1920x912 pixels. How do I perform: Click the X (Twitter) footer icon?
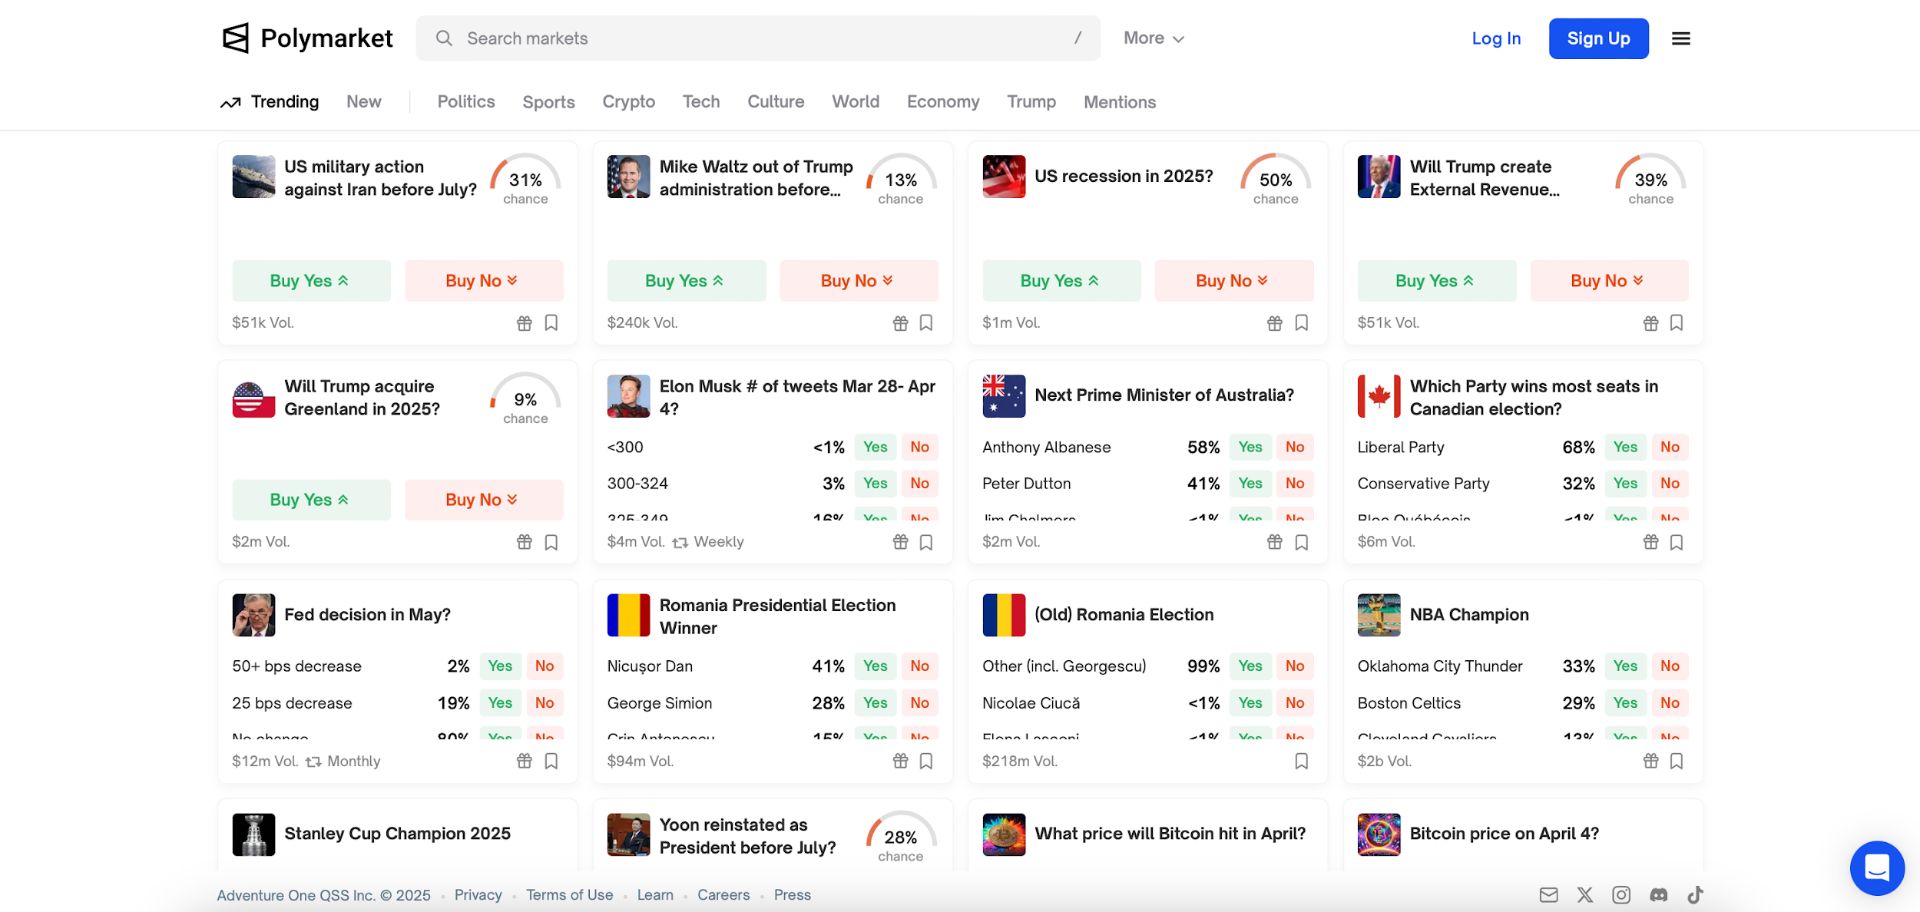pyautogui.click(x=1585, y=895)
